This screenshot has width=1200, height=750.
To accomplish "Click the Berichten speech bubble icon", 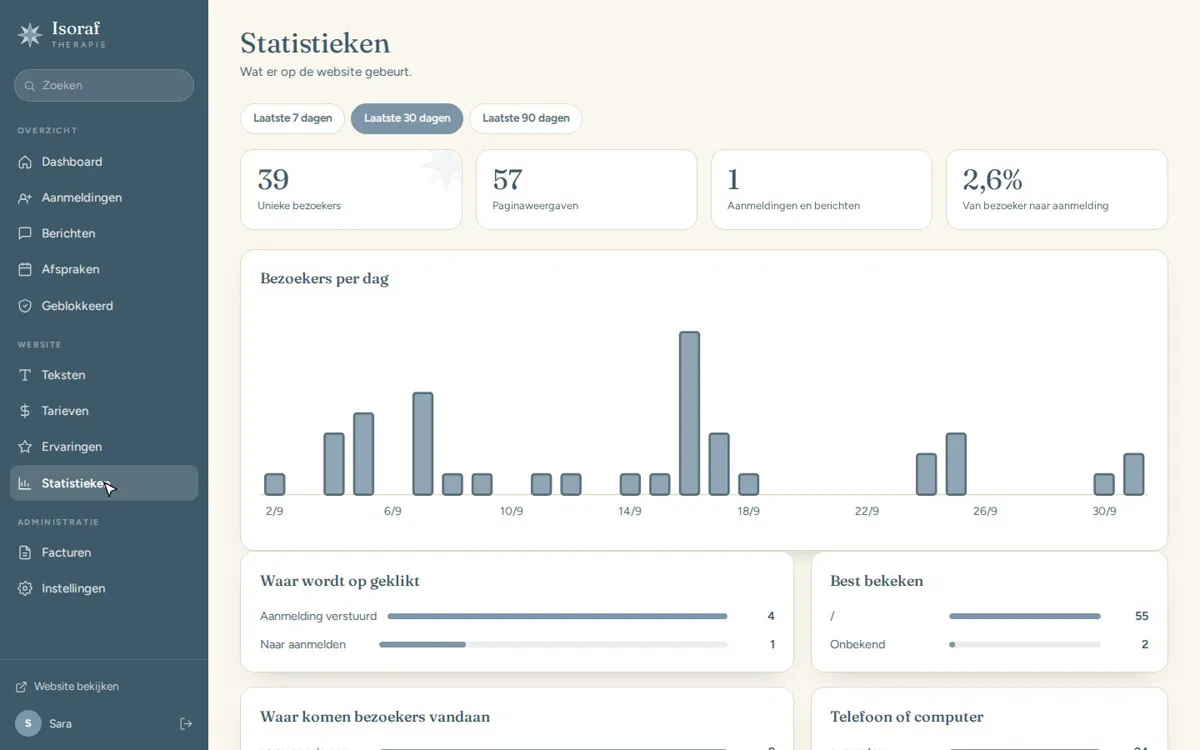I will tap(25, 234).
